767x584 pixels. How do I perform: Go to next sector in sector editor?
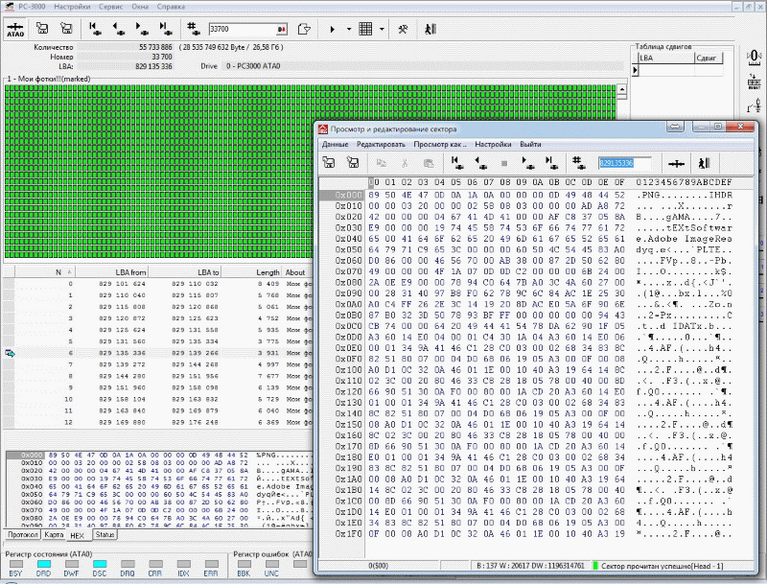point(529,162)
